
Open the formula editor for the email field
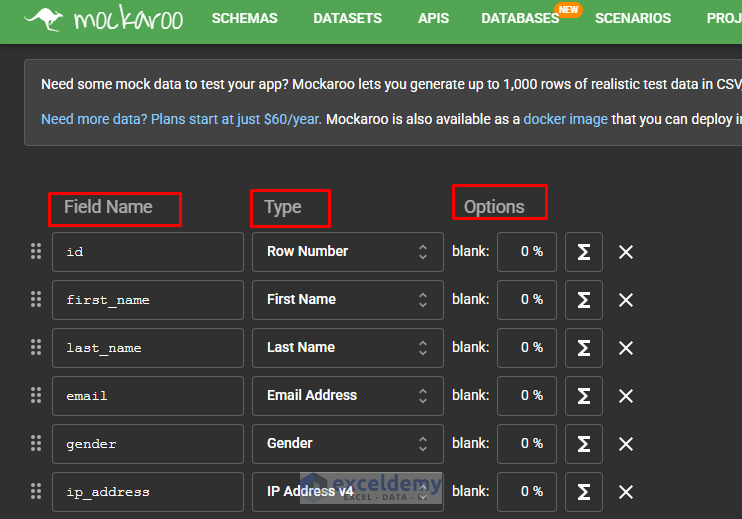pos(583,396)
